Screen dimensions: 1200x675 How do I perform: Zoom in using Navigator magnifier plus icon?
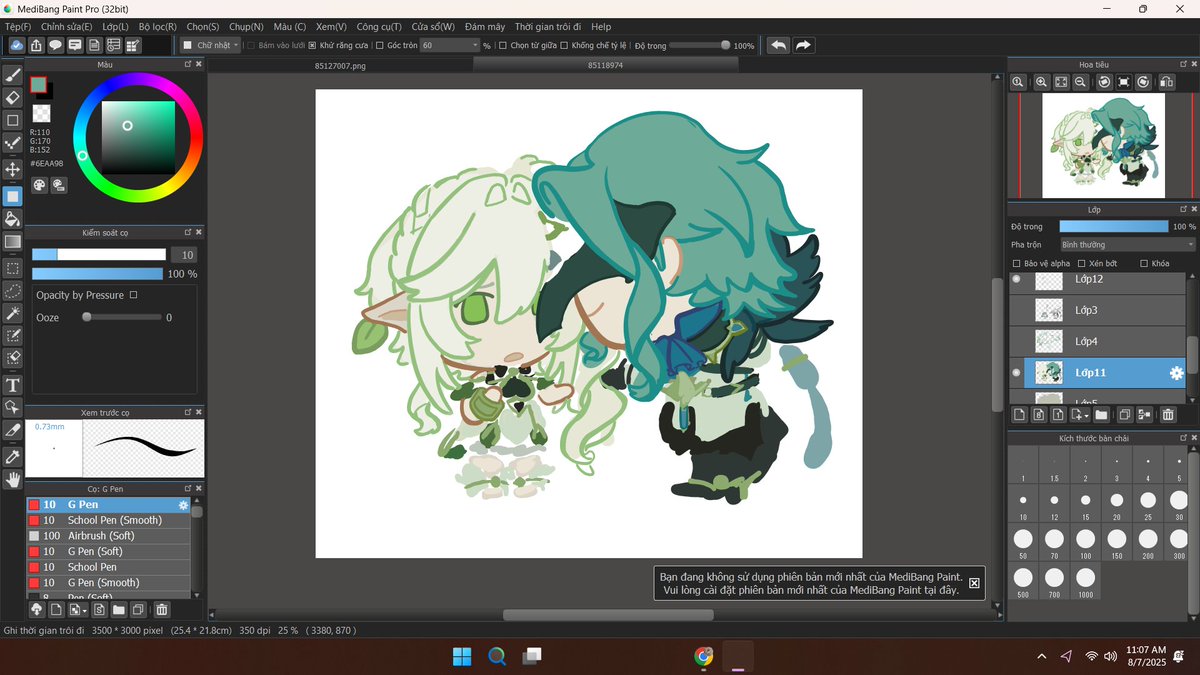[x=1041, y=82]
